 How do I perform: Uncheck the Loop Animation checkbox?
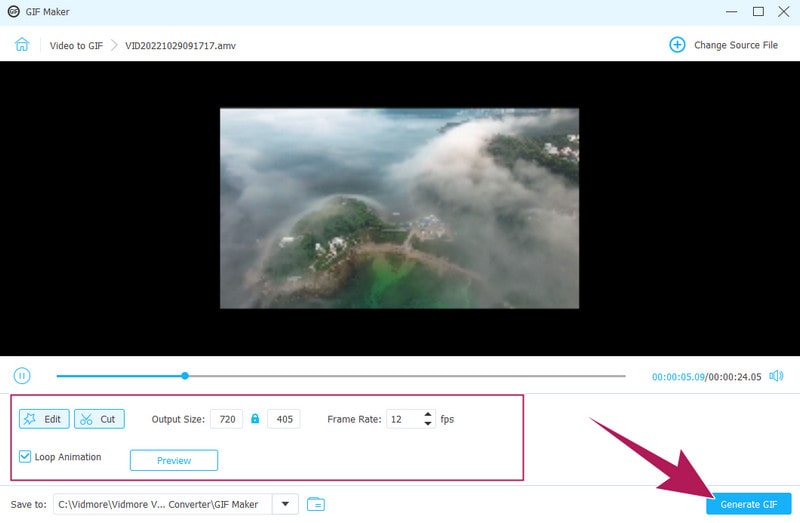tap(25, 456)
